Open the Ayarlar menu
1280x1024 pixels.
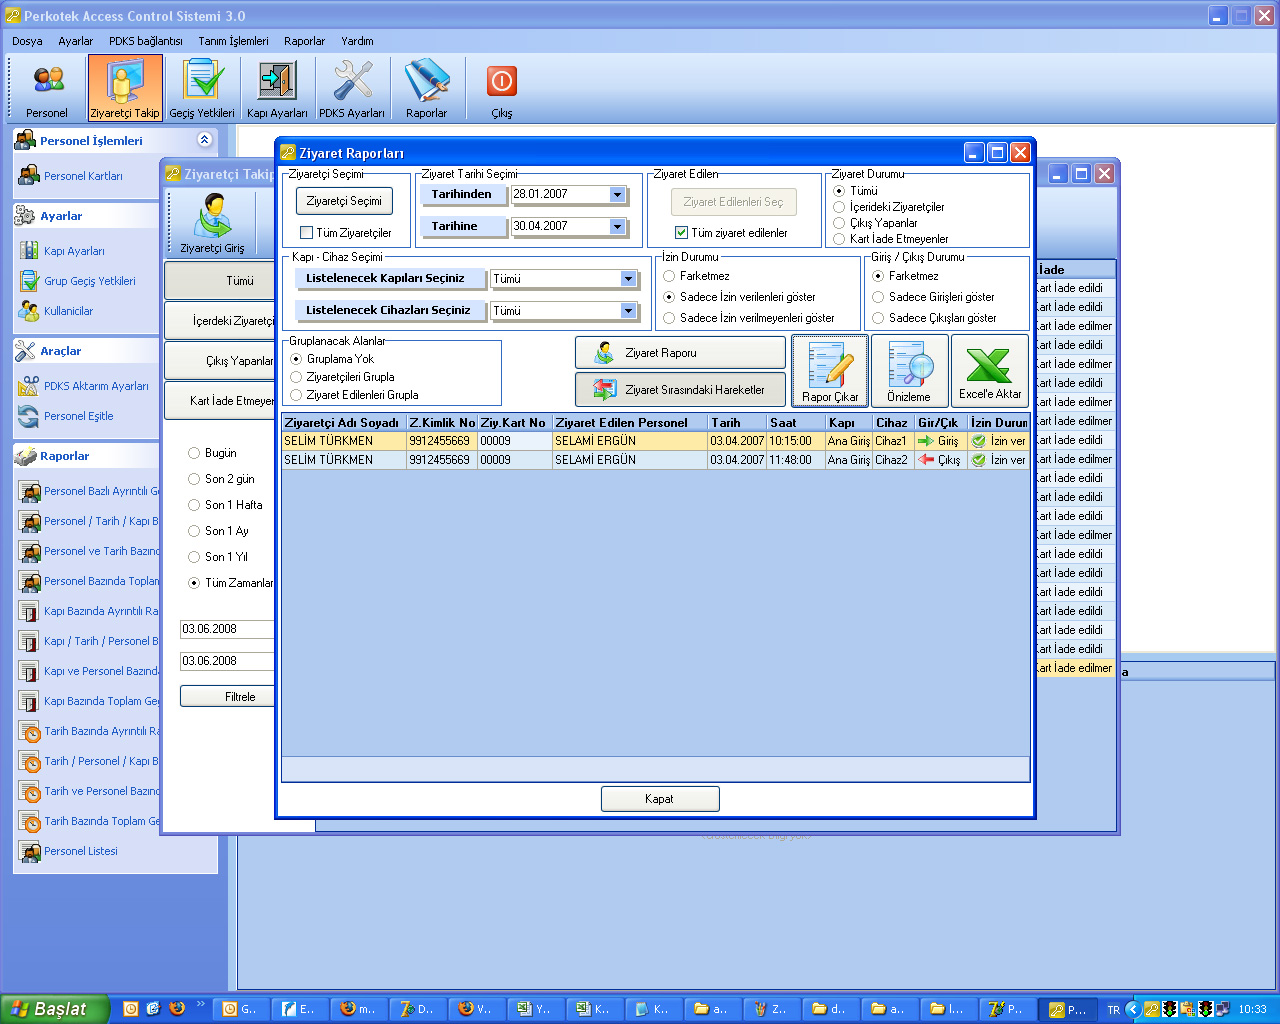tap(75, 41)
